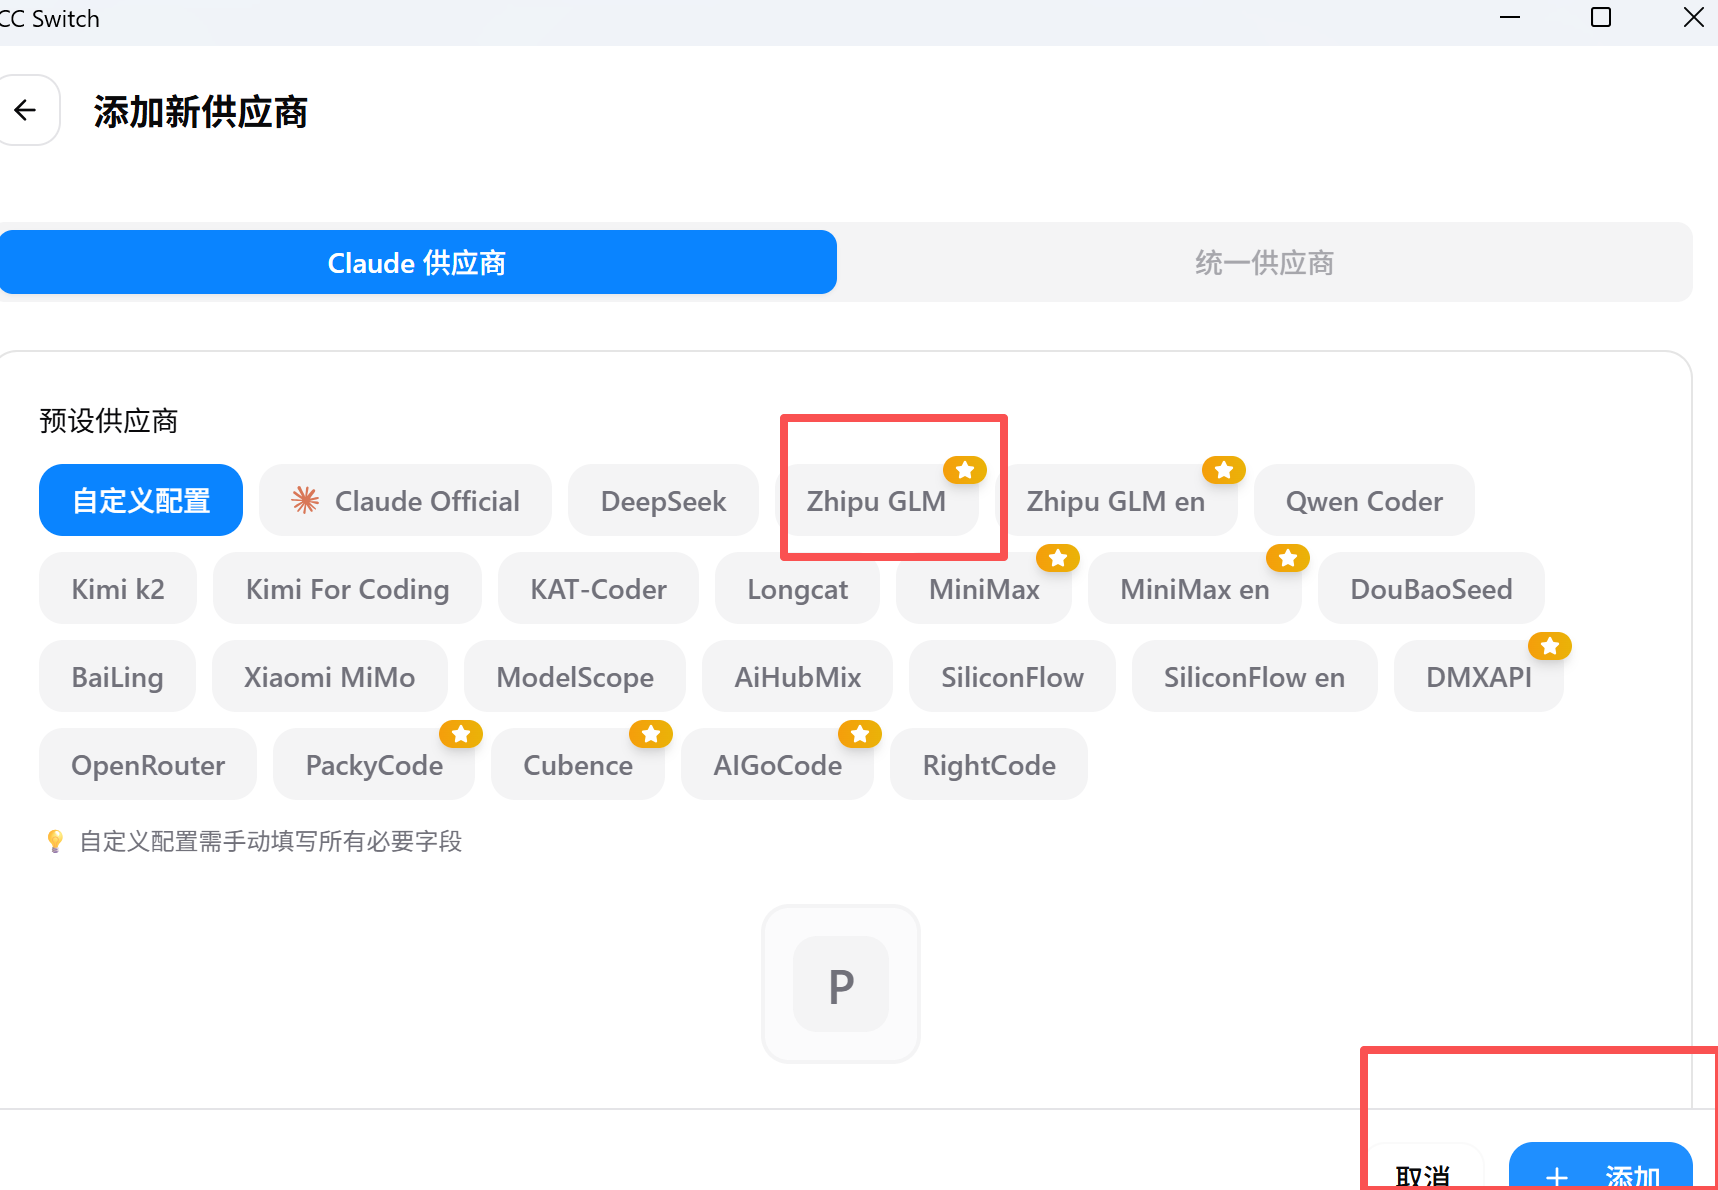Click 取消 cancel button
This screenshot has width=1718, height=1190.
point(1423,1170)
